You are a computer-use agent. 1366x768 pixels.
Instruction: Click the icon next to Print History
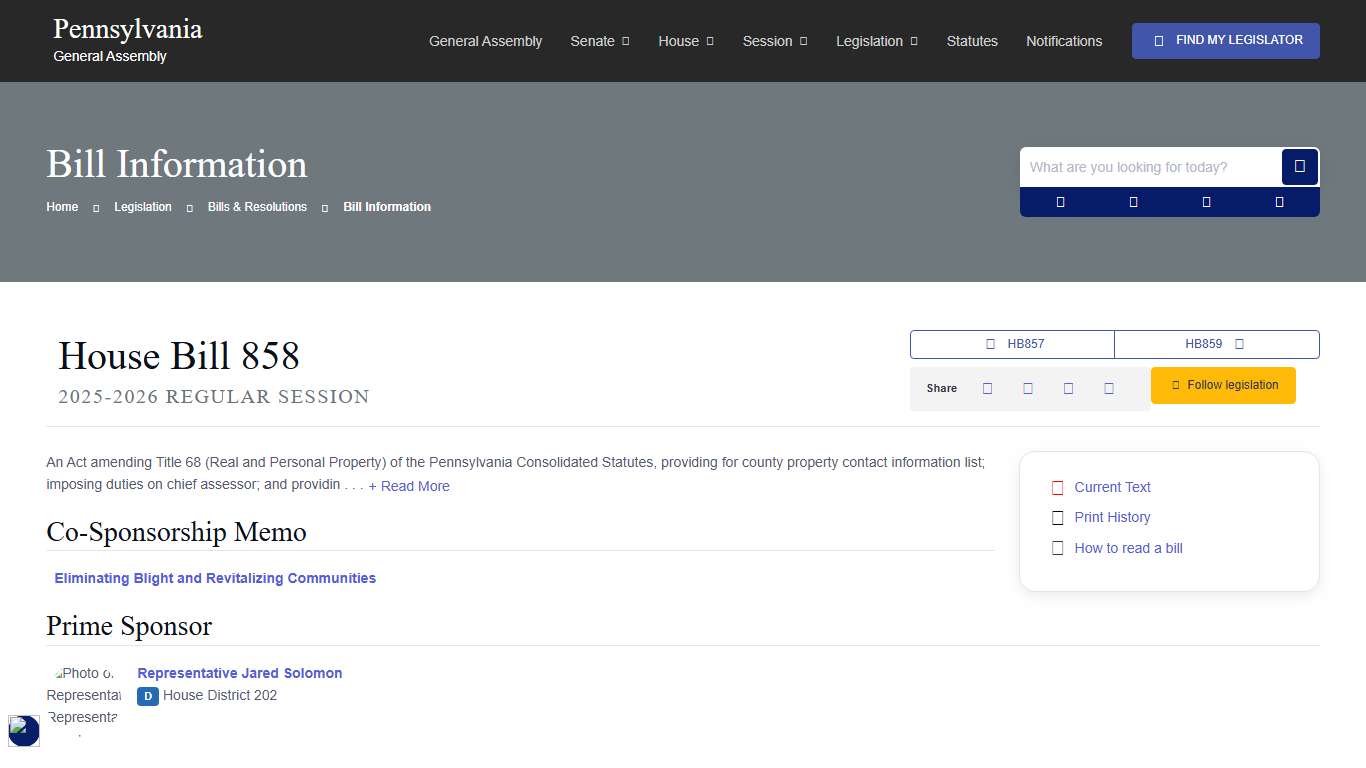click(1057, 518)
